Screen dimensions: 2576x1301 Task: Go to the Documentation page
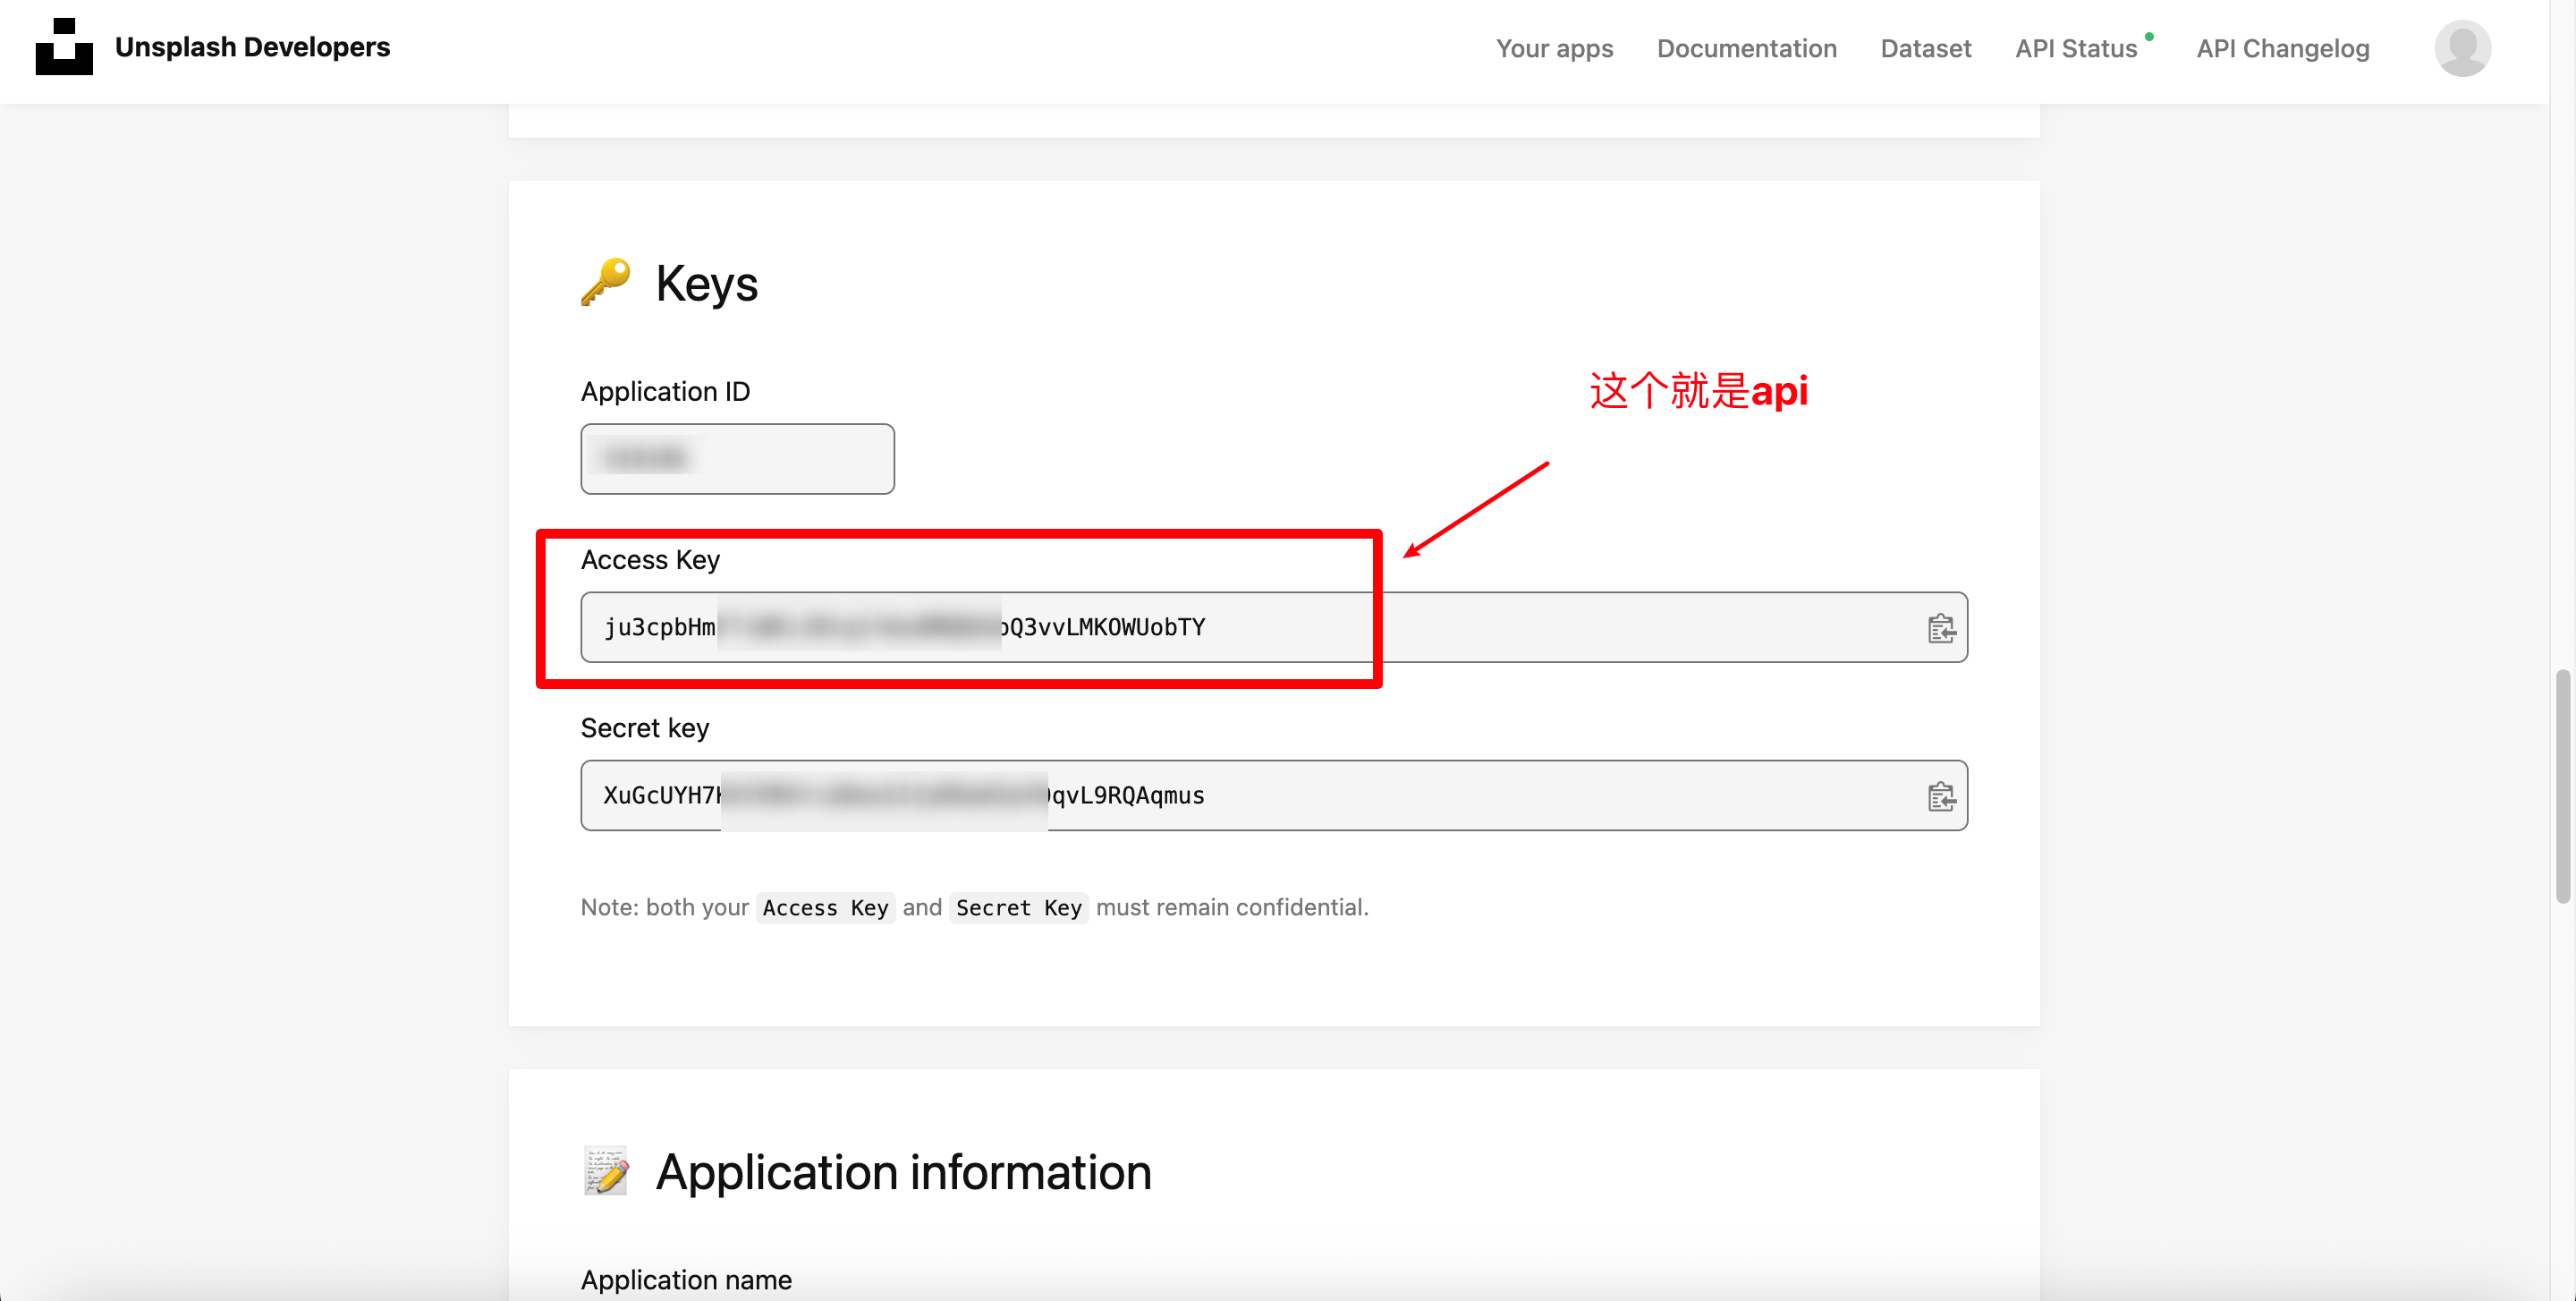[1746, 48]
